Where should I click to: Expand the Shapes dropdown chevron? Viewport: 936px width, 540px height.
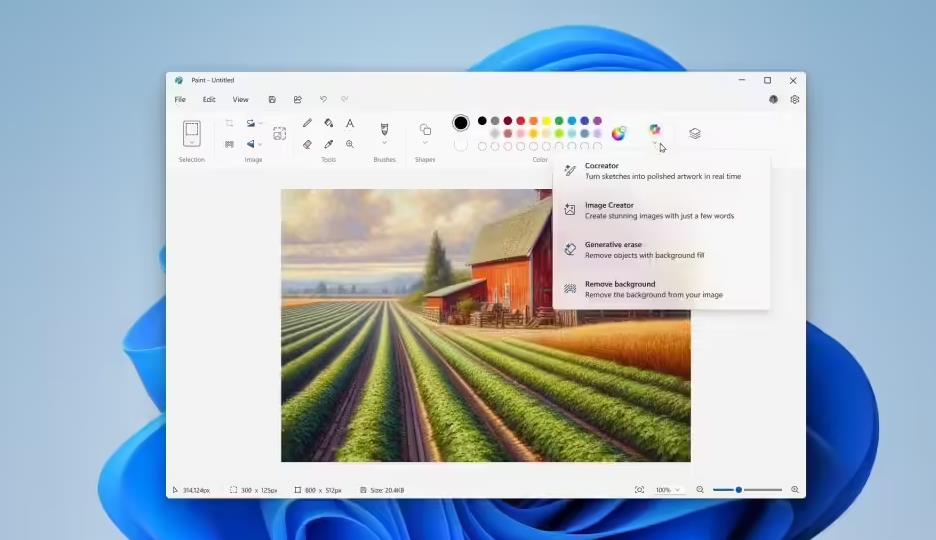425,143
